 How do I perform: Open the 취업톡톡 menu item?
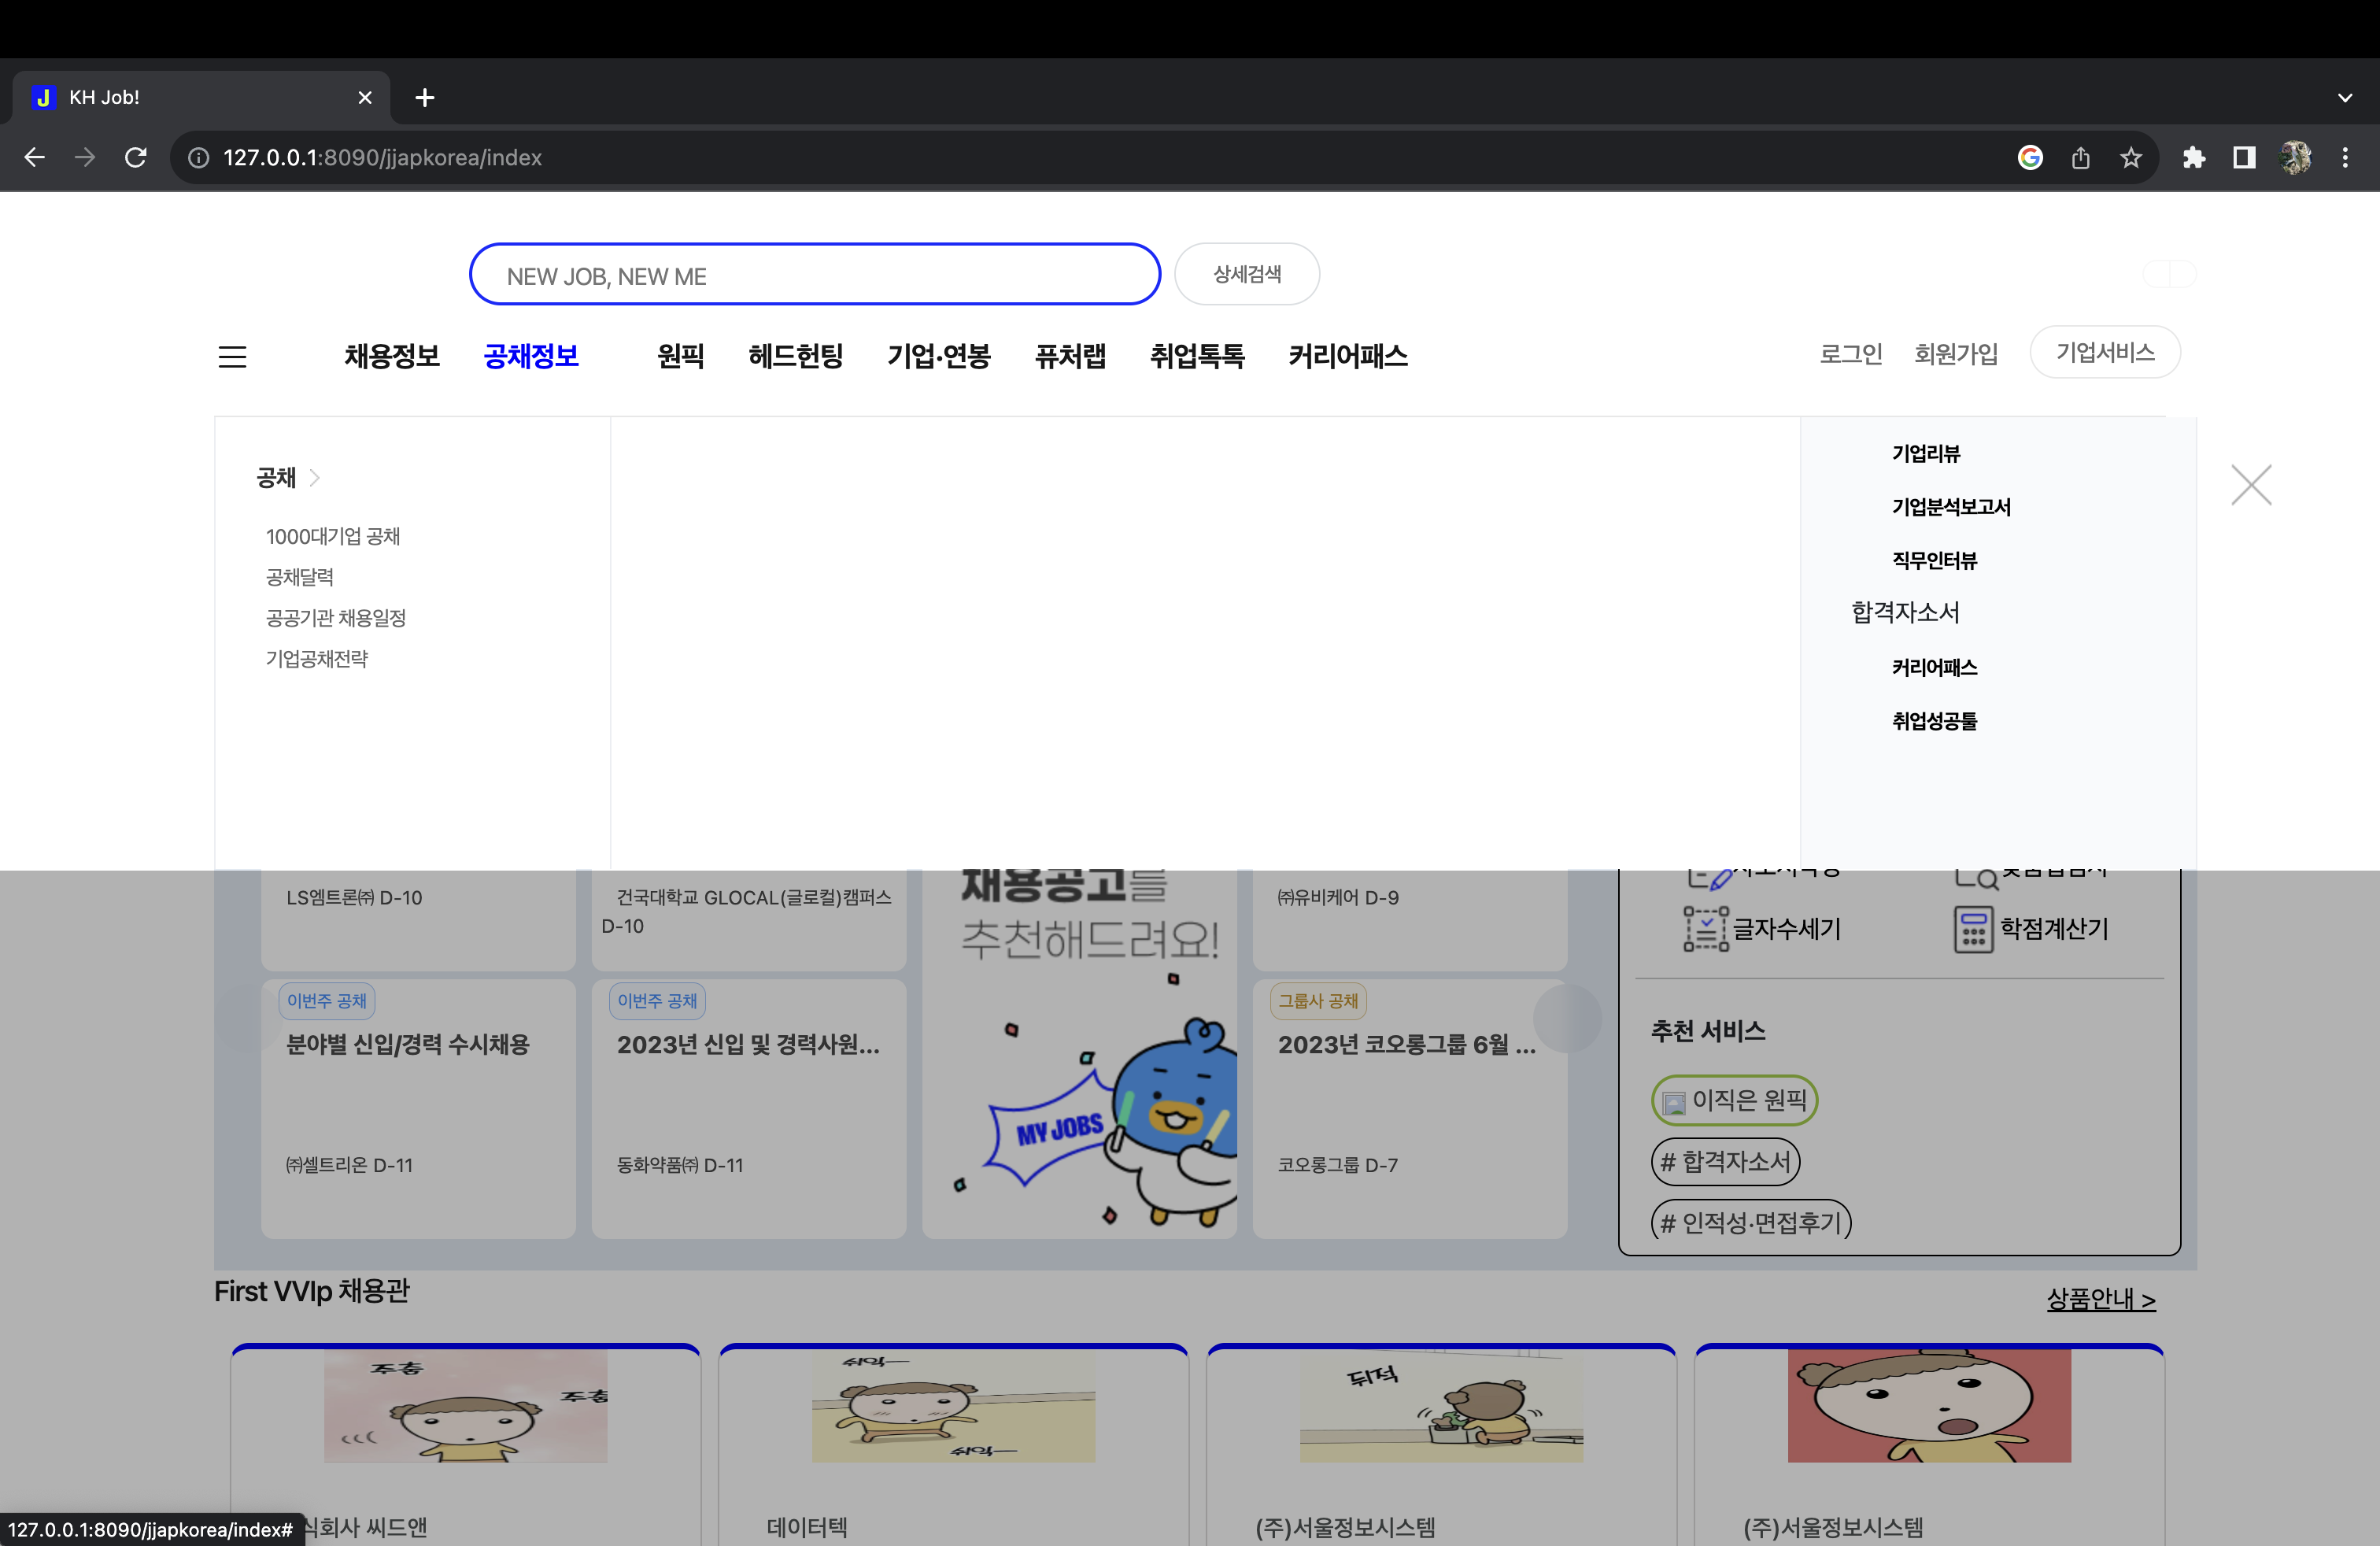(x=1197, y=356)
